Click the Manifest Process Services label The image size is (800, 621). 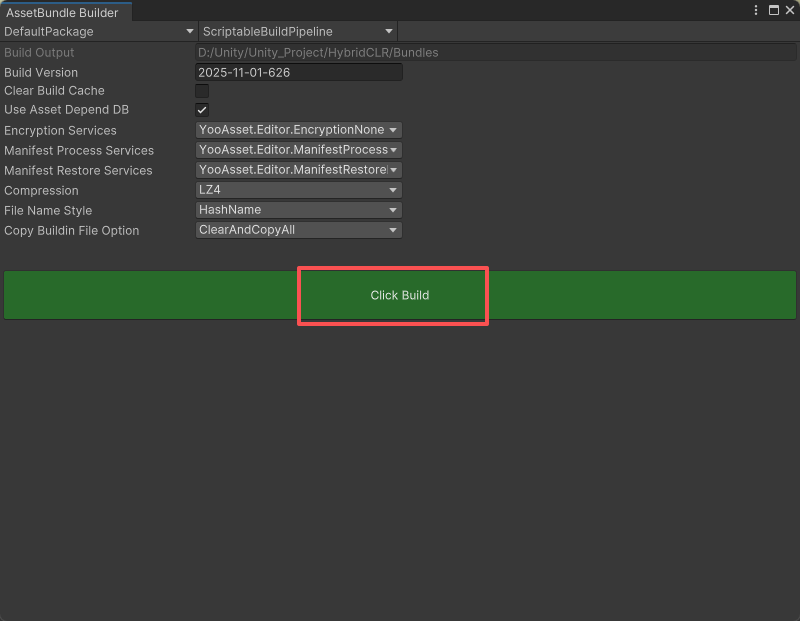point(79,151)
